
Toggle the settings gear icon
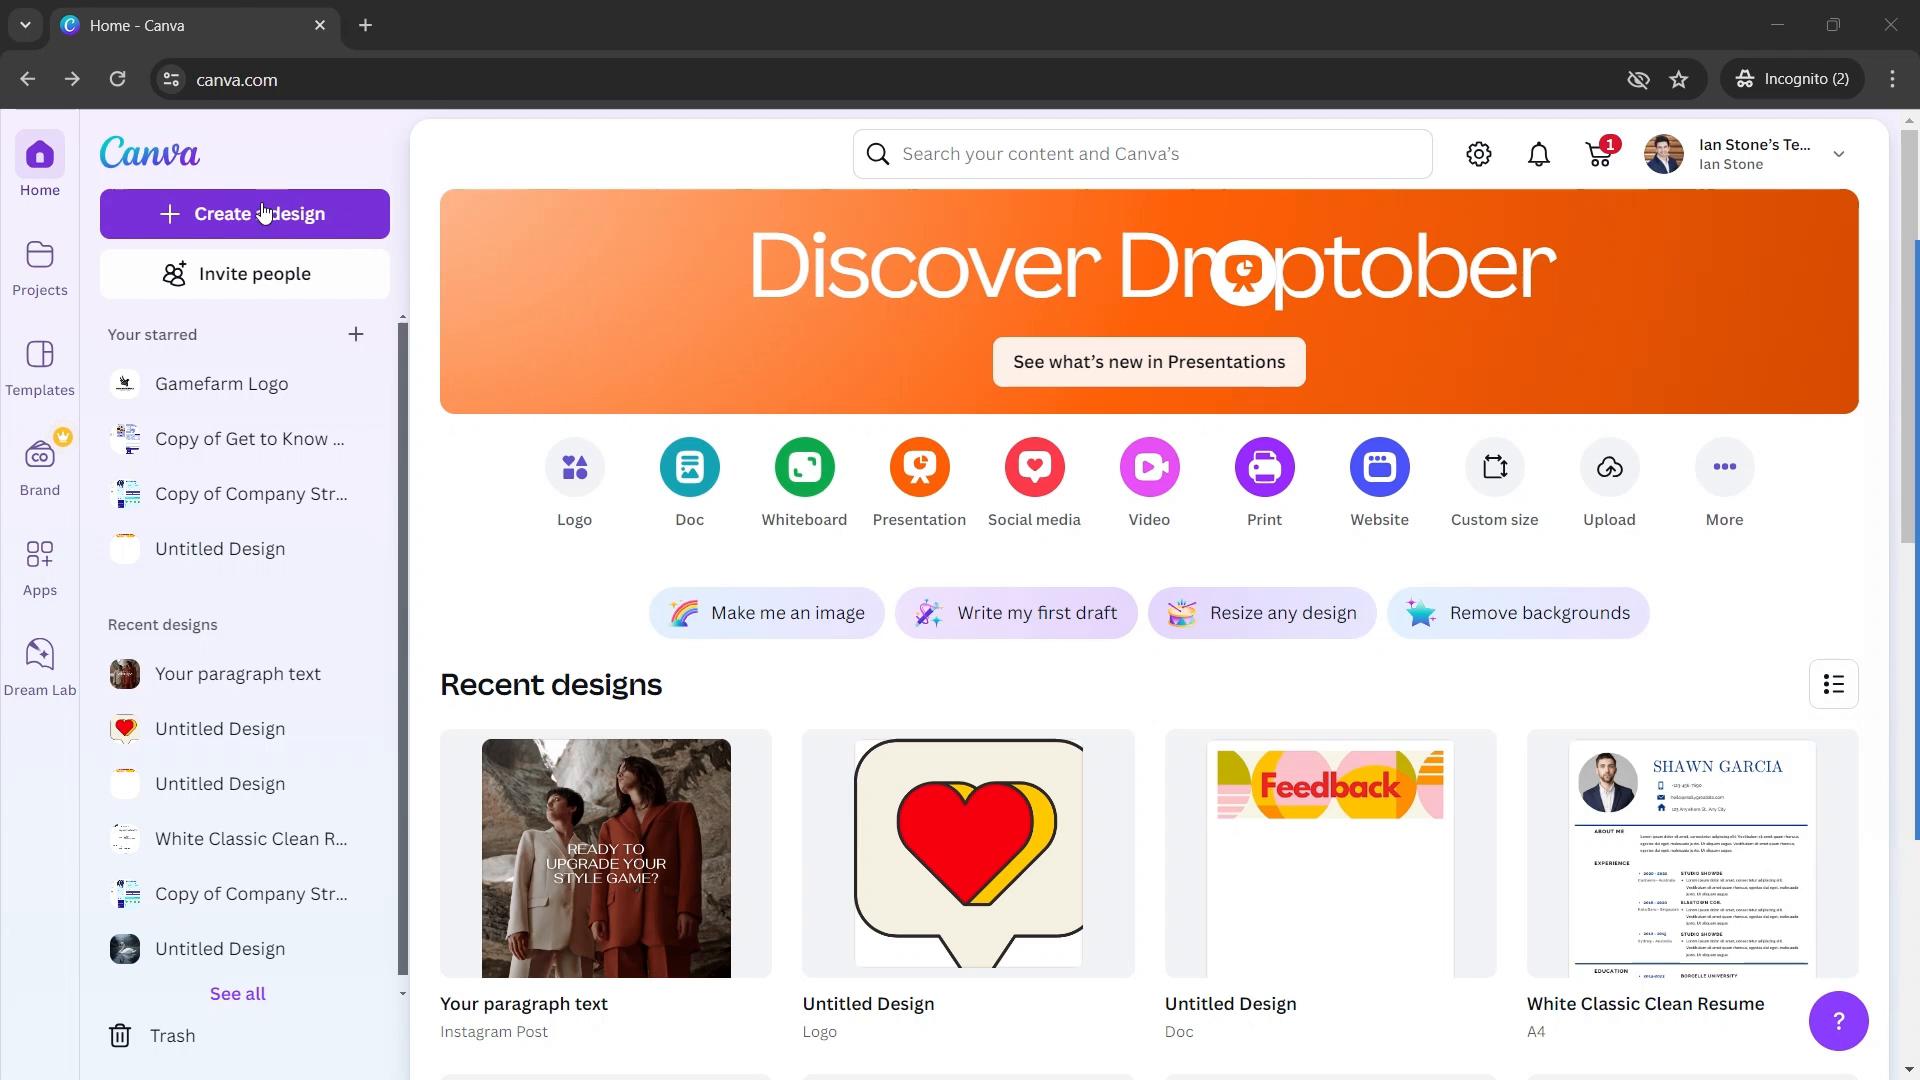(x=1480, y=153)
